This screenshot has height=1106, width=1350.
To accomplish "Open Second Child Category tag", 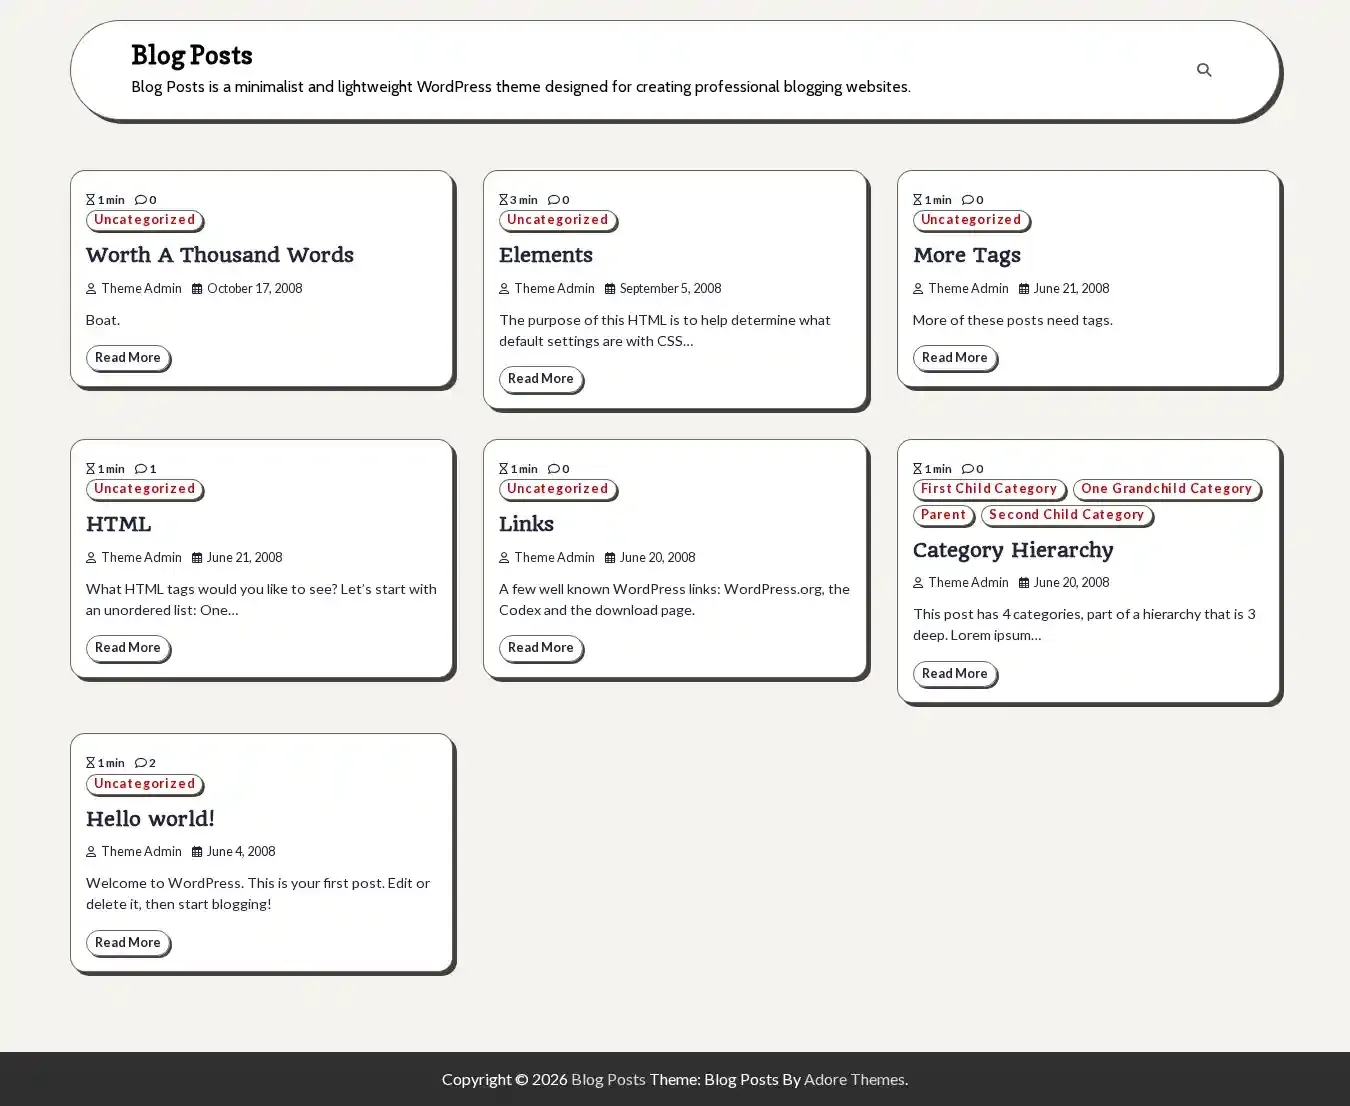I will [x=1066, y=515].
